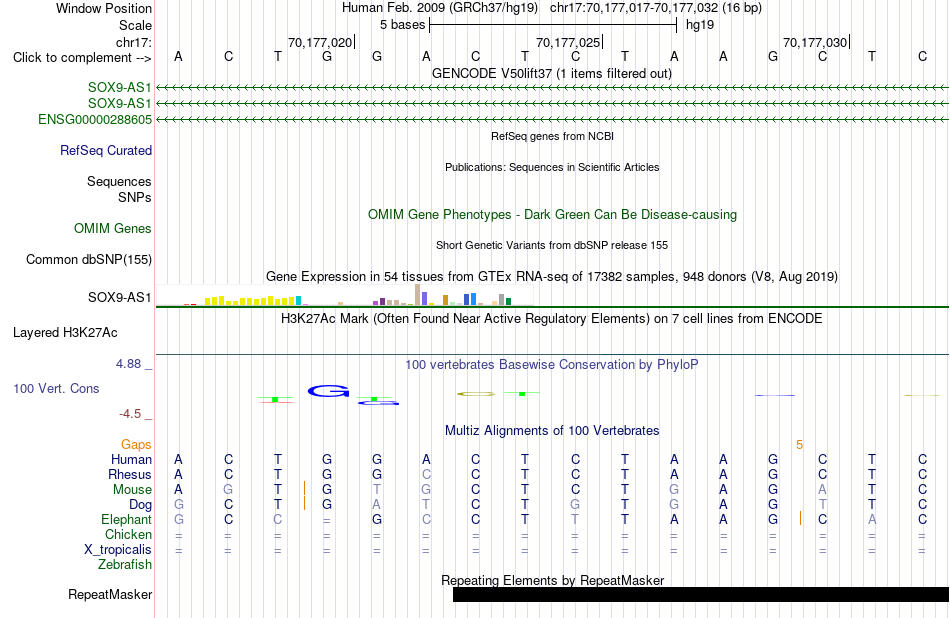Click the GTEx Gene Expression track title

(x=552, y=277)
